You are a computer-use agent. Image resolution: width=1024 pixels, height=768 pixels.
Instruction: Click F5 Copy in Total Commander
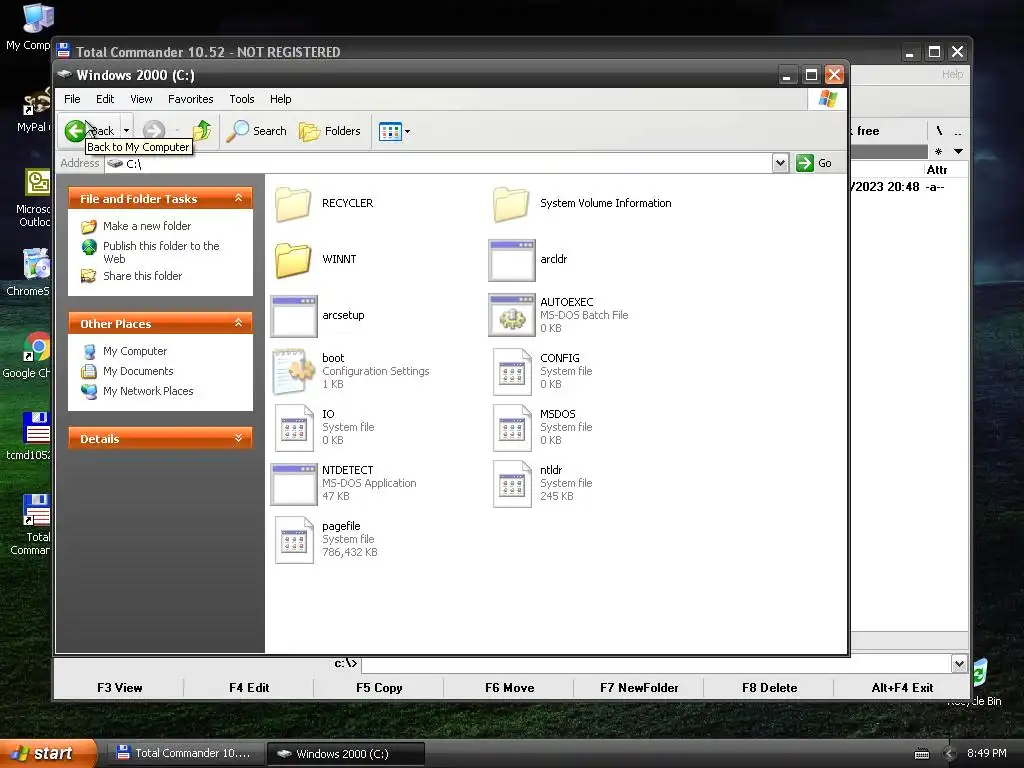[379, 688]
